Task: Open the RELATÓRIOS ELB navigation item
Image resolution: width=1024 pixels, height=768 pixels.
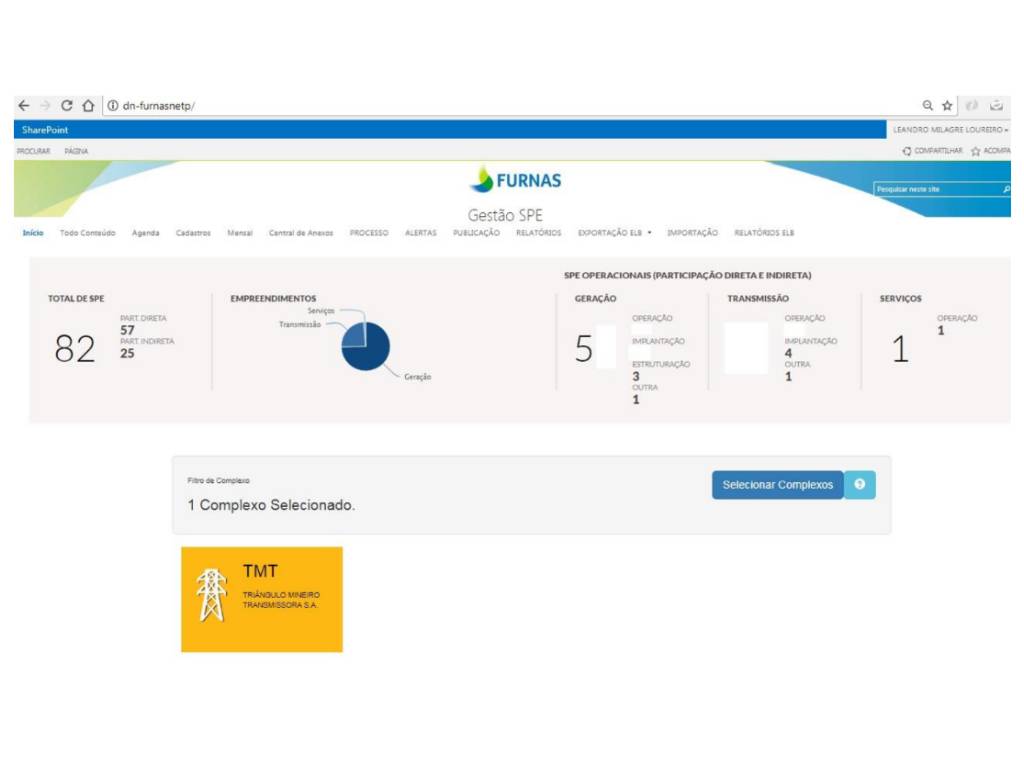Action: pyautogui.click(x=764, y=232)
